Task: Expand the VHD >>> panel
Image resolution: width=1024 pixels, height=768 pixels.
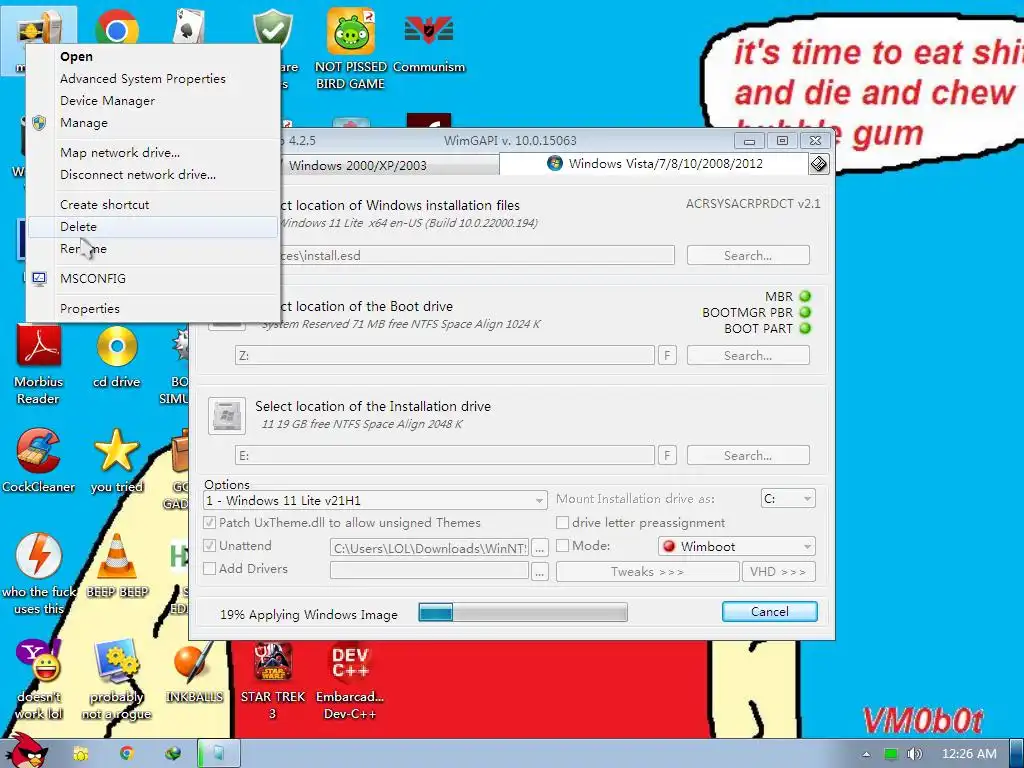Action: pyautogui.click(x=778, y=571)
